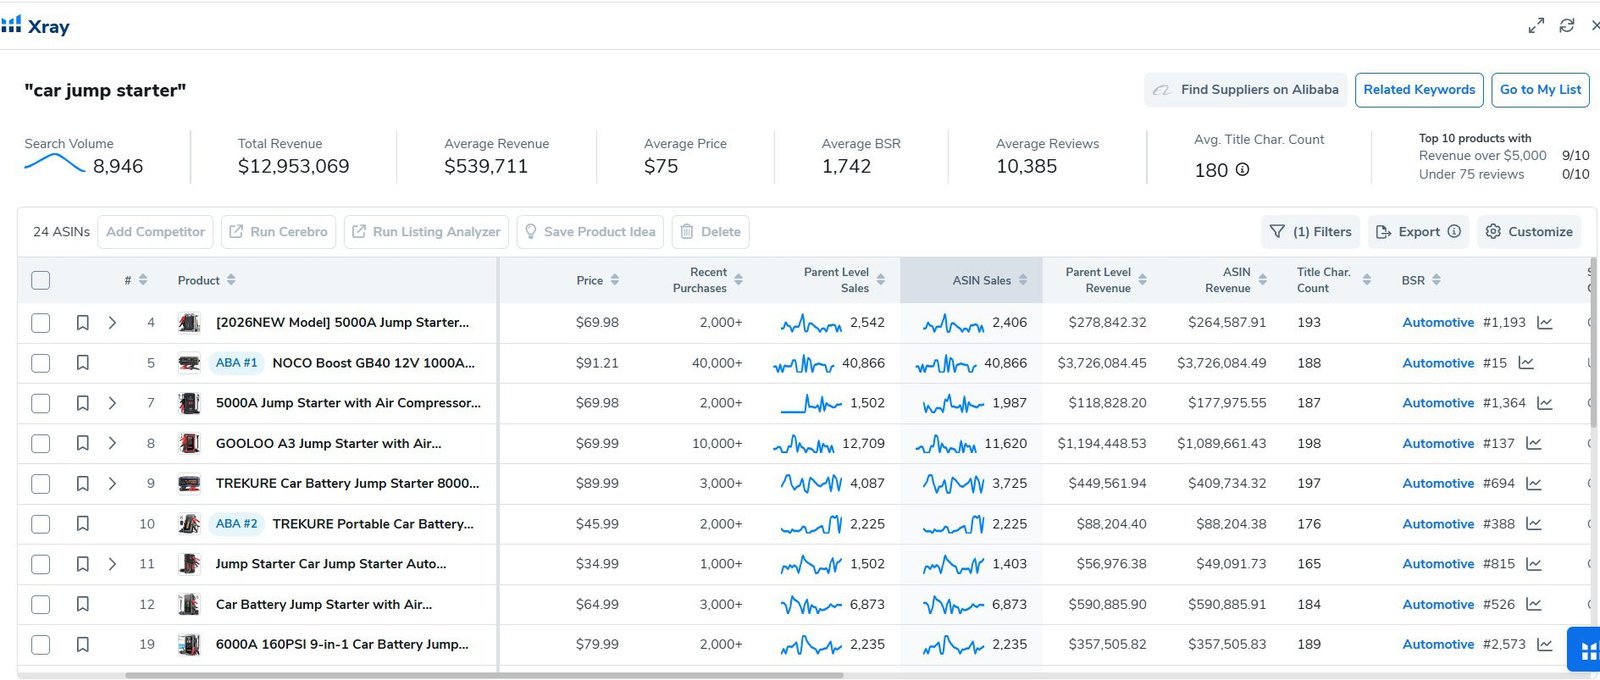Open the info icon beside the 180 title count
The width and height of the screenshot is (1600, 680).
pyautogui.click(x=1242, y=170)
